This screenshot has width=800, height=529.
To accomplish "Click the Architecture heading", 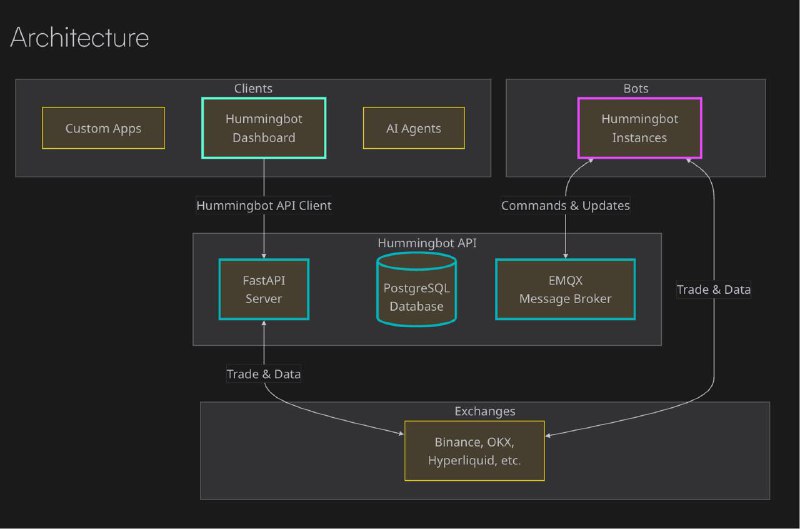I will [x=79, y=38].
